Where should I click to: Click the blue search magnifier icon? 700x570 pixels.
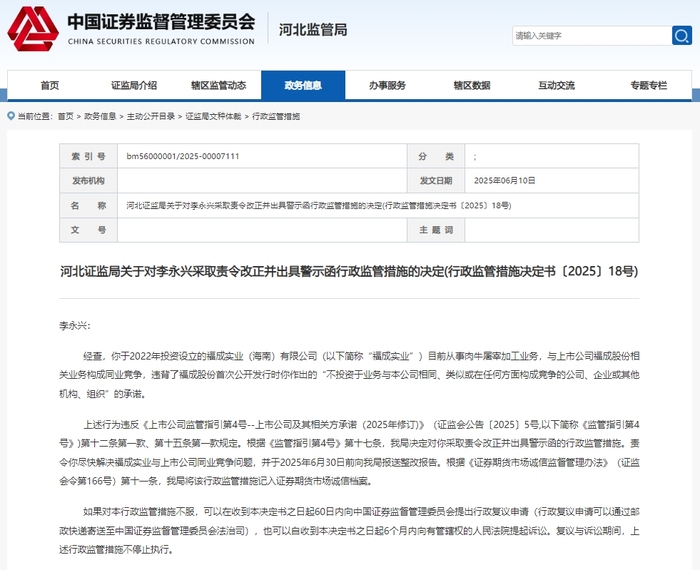[681, 35]
